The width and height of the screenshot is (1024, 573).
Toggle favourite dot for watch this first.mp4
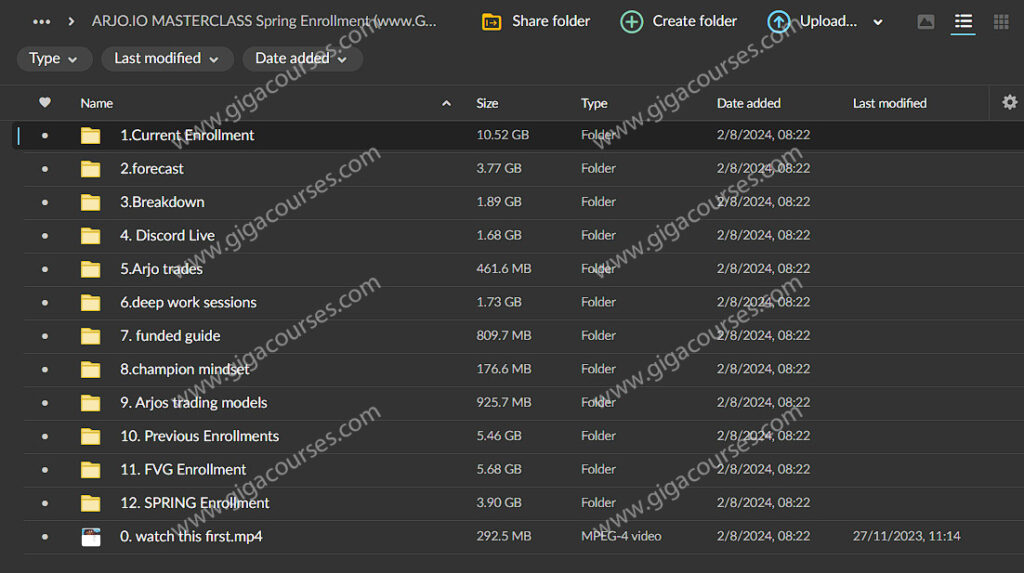click(44, 536)
